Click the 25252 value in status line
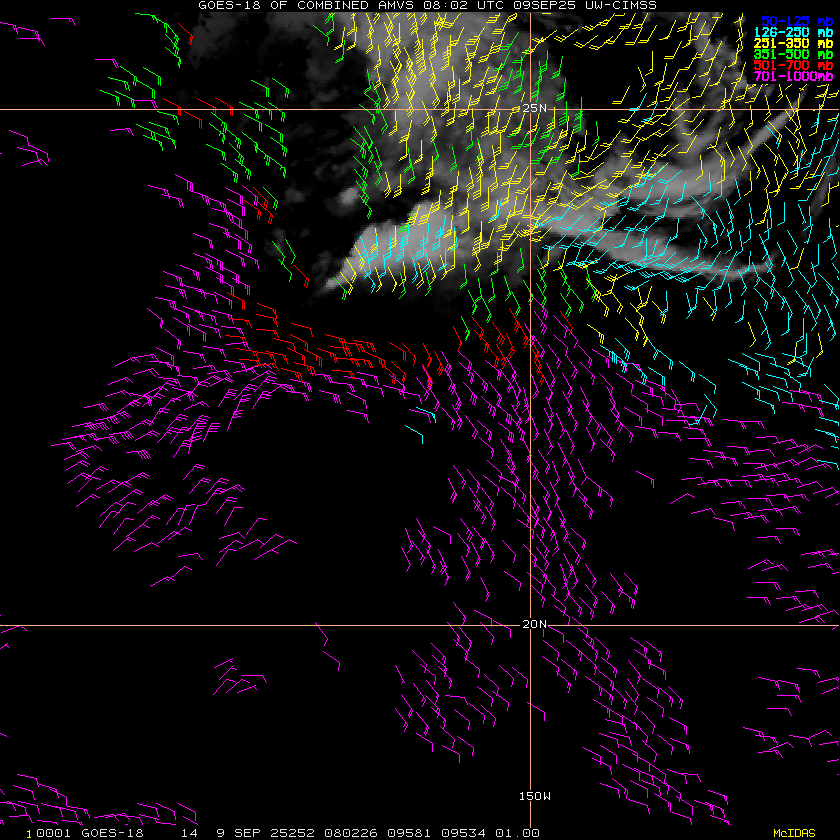This screenshot has height=840, width=840. pos(270,832)
